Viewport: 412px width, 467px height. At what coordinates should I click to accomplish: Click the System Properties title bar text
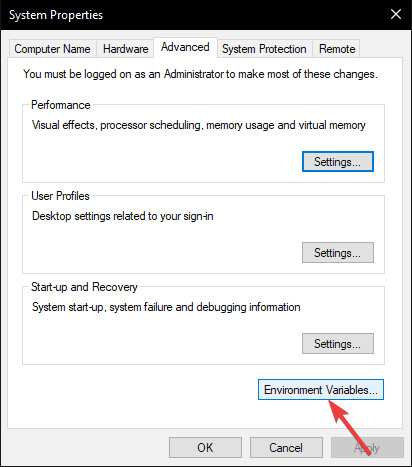pos(56,15)
